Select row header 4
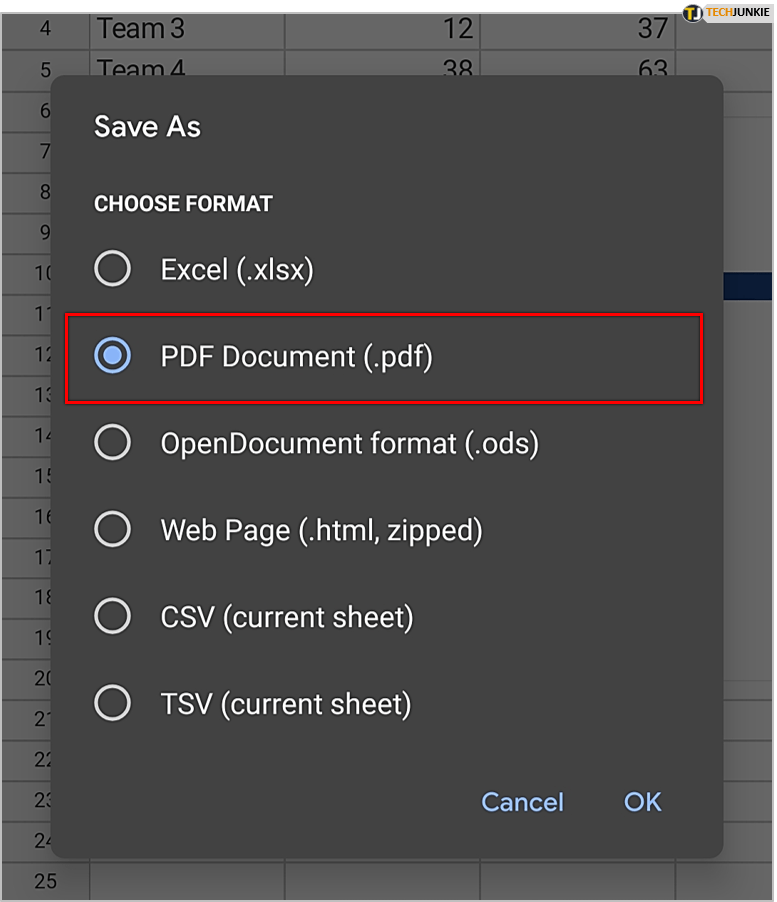777x902 pixels. [45, 29]
